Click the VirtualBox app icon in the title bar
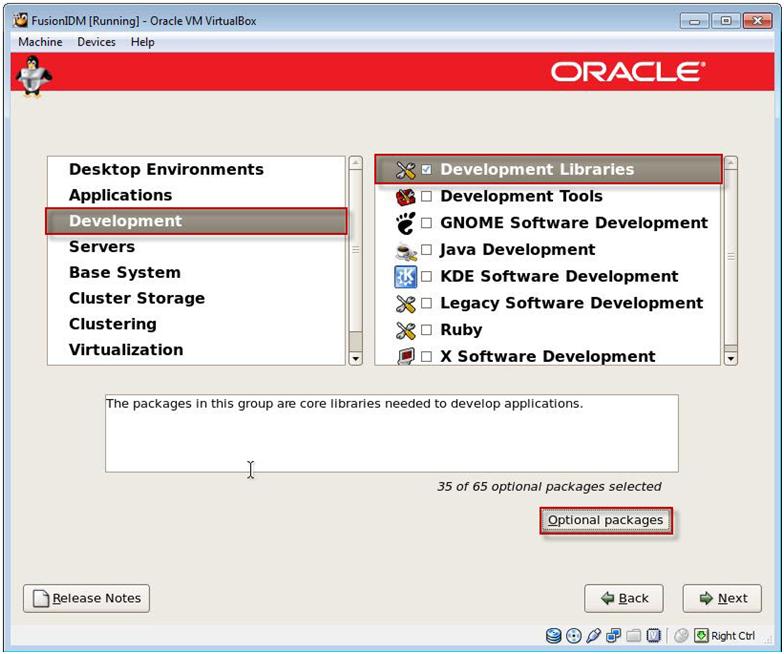The width and height of the screenshot is (784, 654). 20,20
